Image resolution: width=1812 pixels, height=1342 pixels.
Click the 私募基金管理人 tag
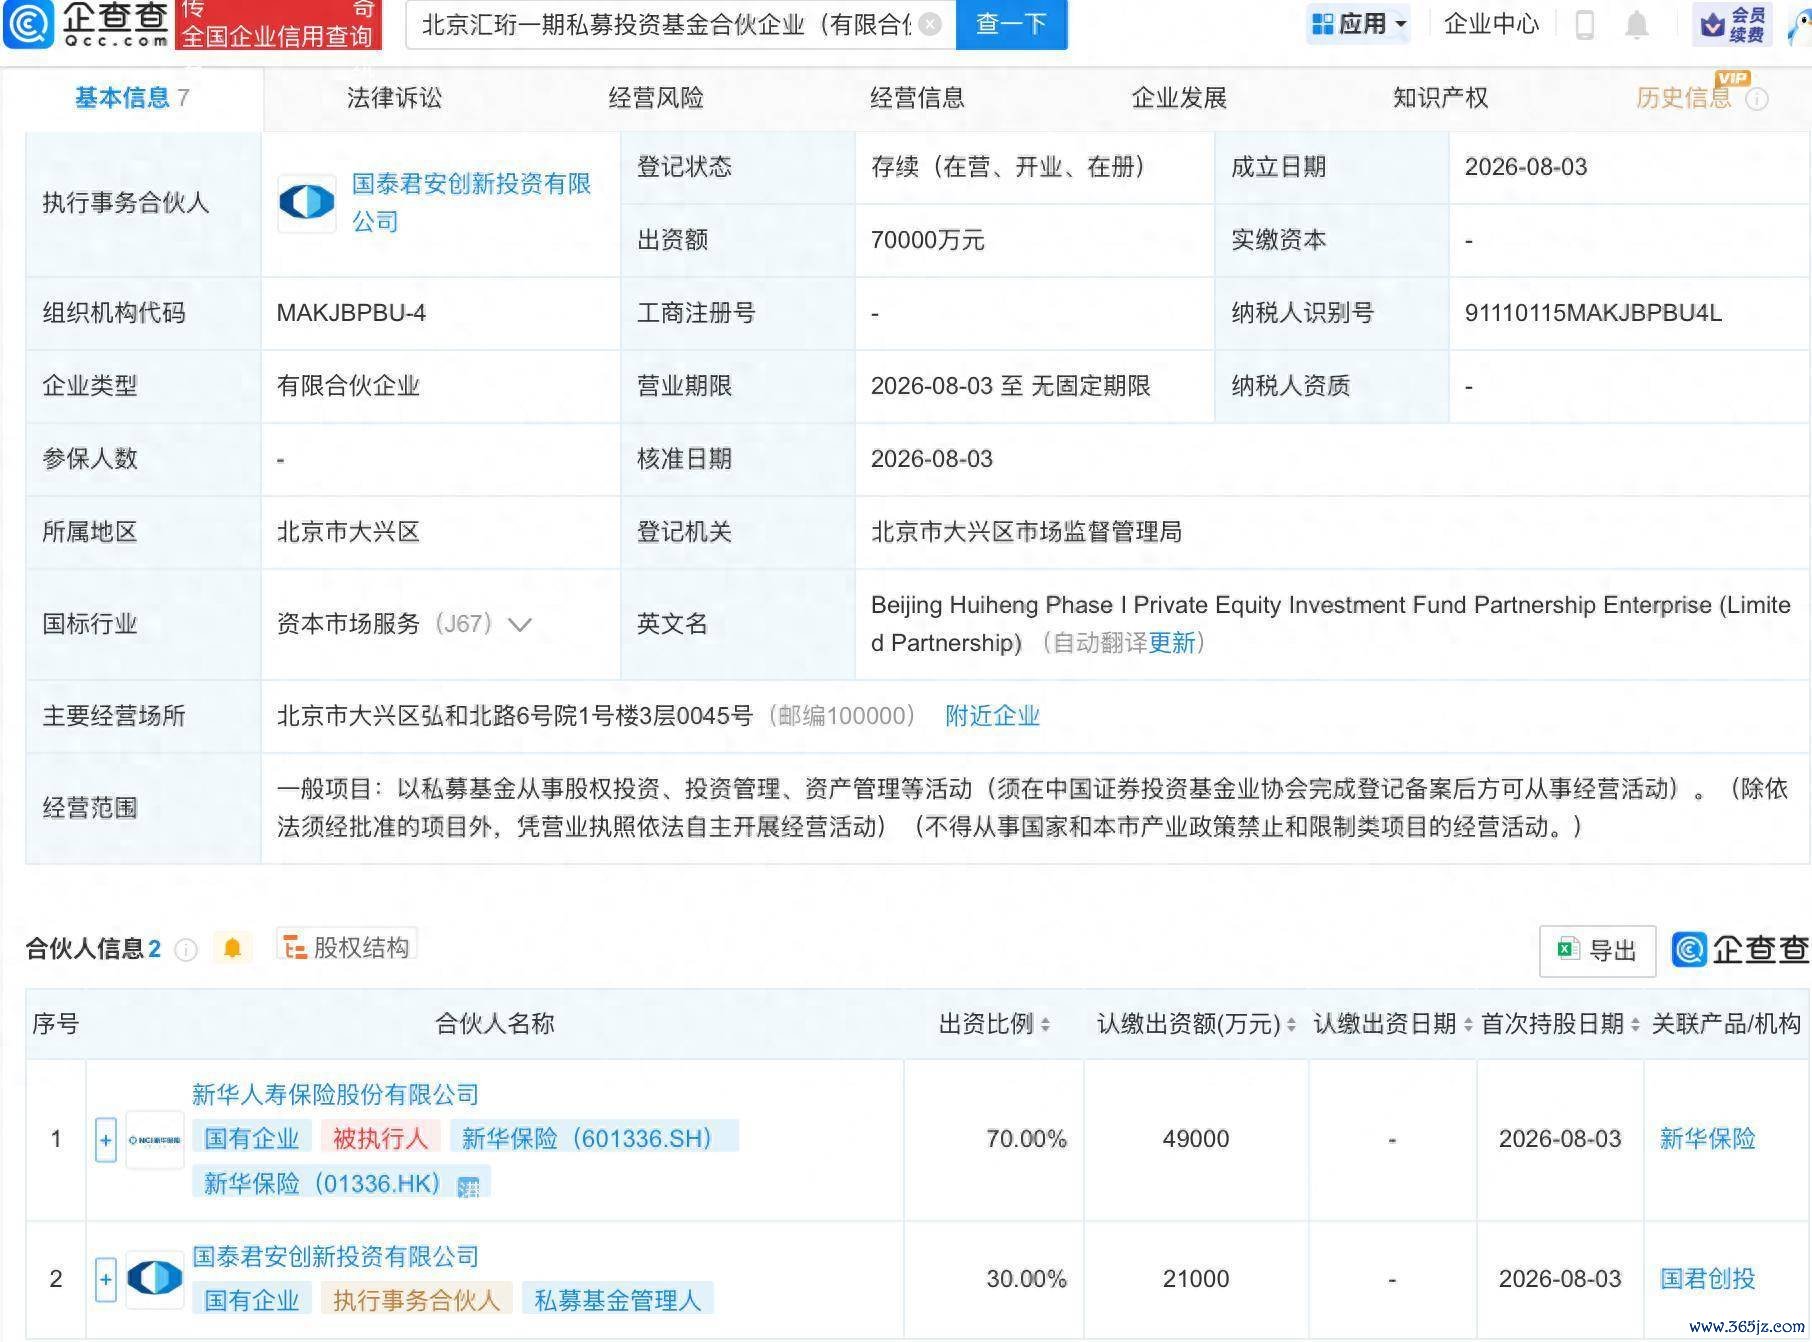coord(617,1300)
